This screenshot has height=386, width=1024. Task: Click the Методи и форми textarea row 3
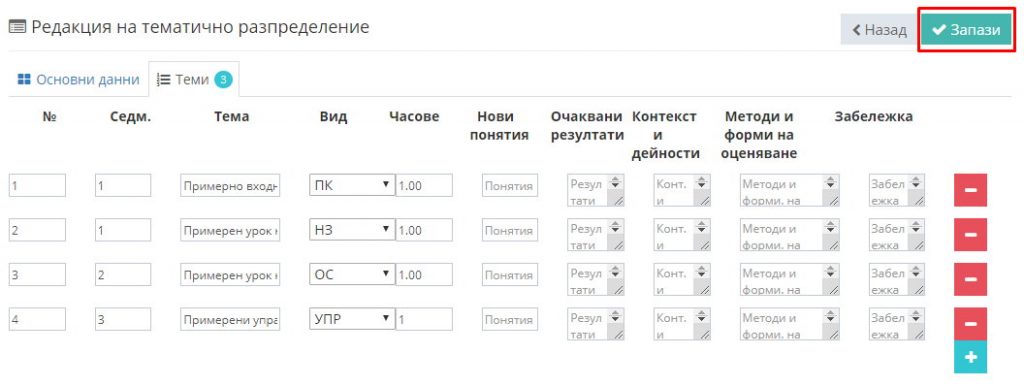pos(790,280)
